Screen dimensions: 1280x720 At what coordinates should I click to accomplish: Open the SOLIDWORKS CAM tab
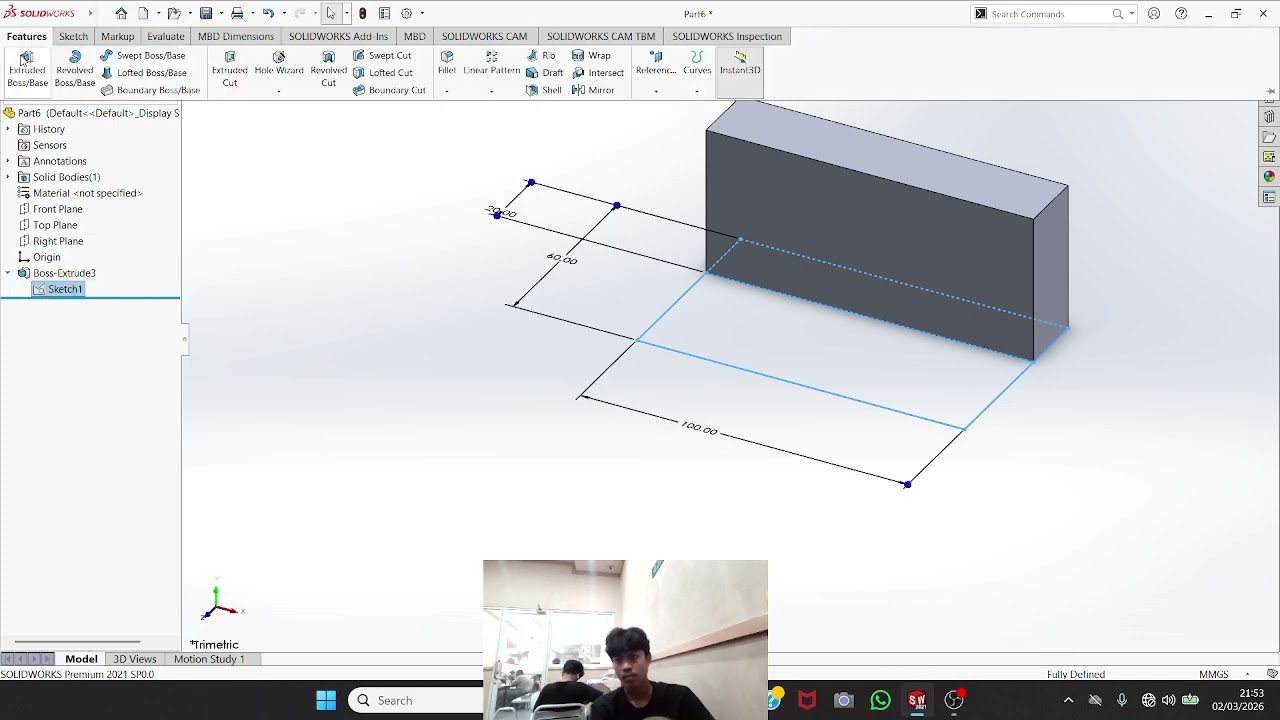pos(484,36)
